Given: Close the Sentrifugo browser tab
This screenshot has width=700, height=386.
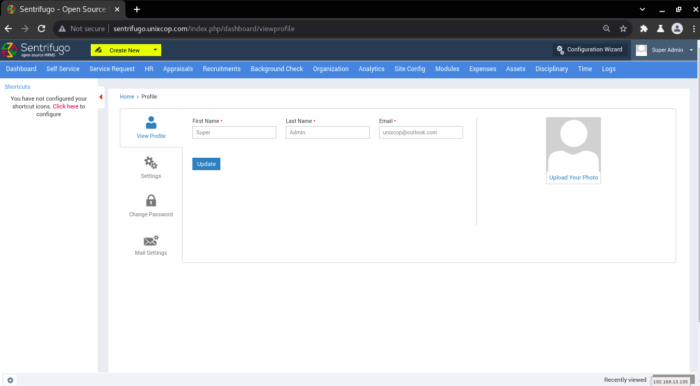Looking at the screenshot, I should point(117,9).
